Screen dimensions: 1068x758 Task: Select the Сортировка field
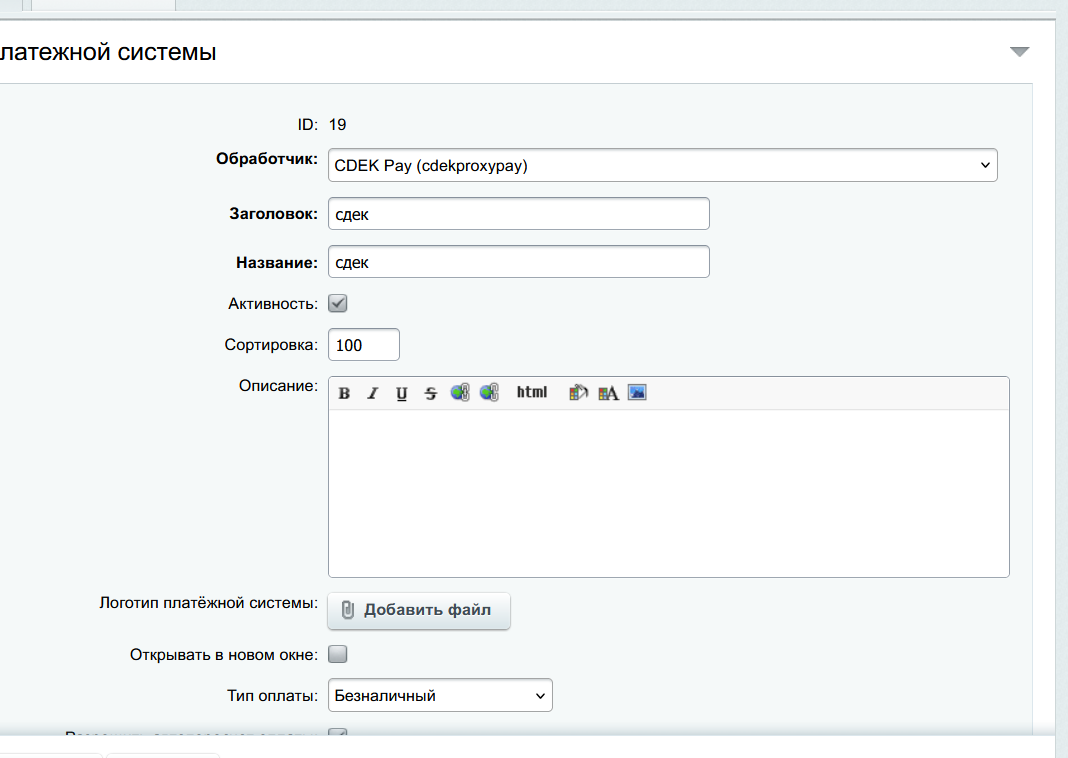click(x=363, y=345)
